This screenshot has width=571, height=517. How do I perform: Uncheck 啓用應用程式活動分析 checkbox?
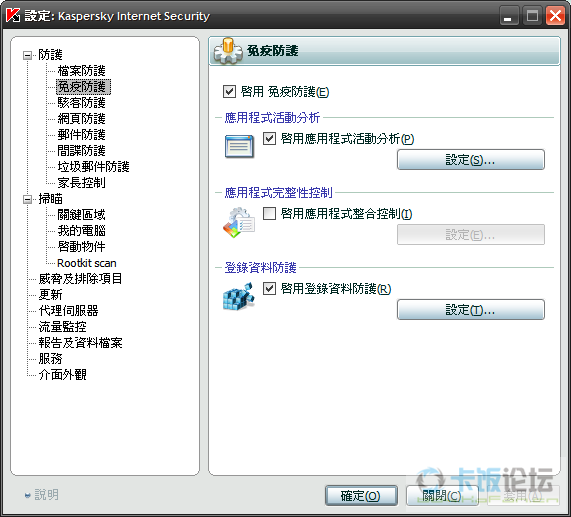point(269,138)
